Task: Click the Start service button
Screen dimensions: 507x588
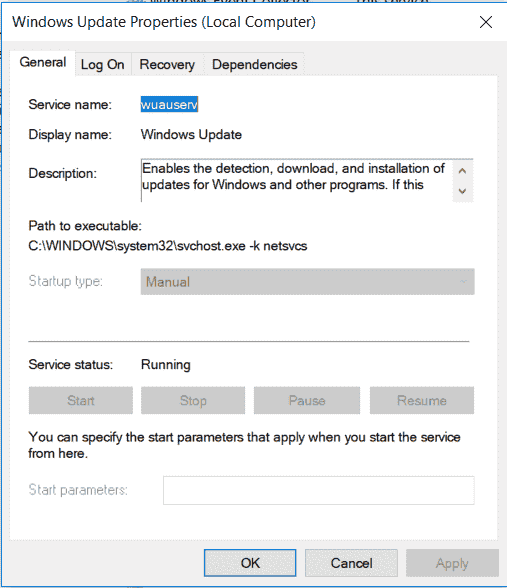Action: 81,400
